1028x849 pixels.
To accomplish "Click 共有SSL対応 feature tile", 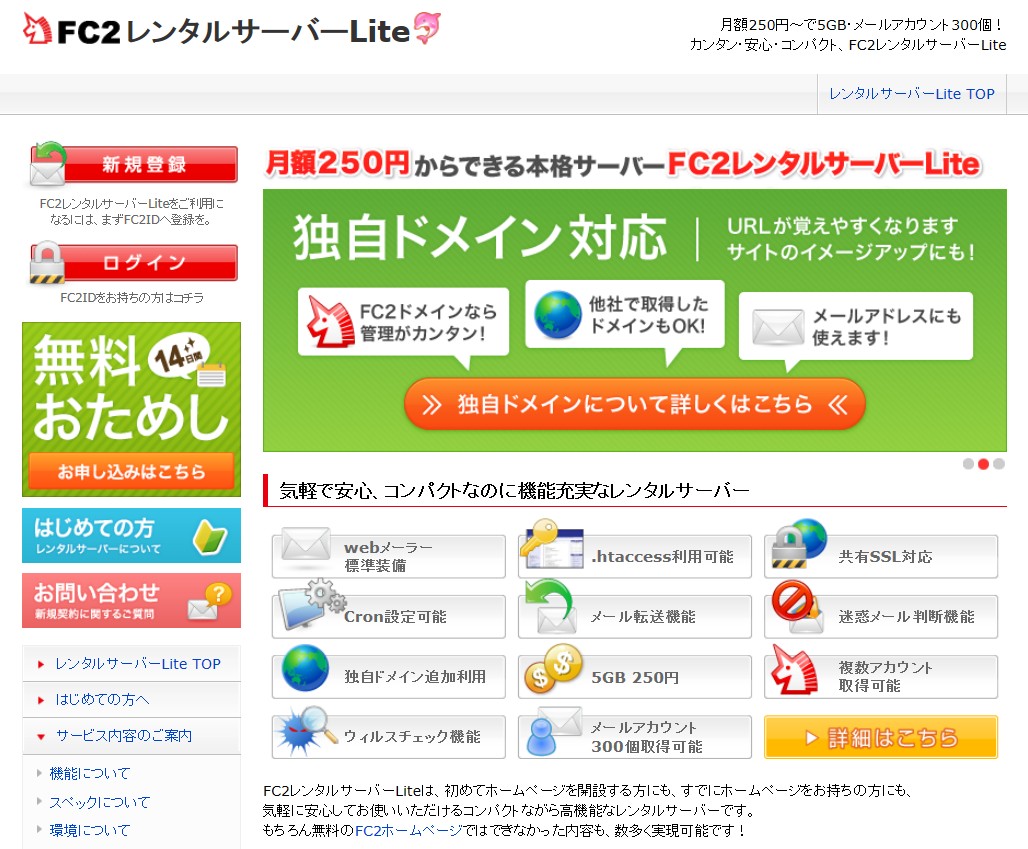I will (x=881, y=557).
